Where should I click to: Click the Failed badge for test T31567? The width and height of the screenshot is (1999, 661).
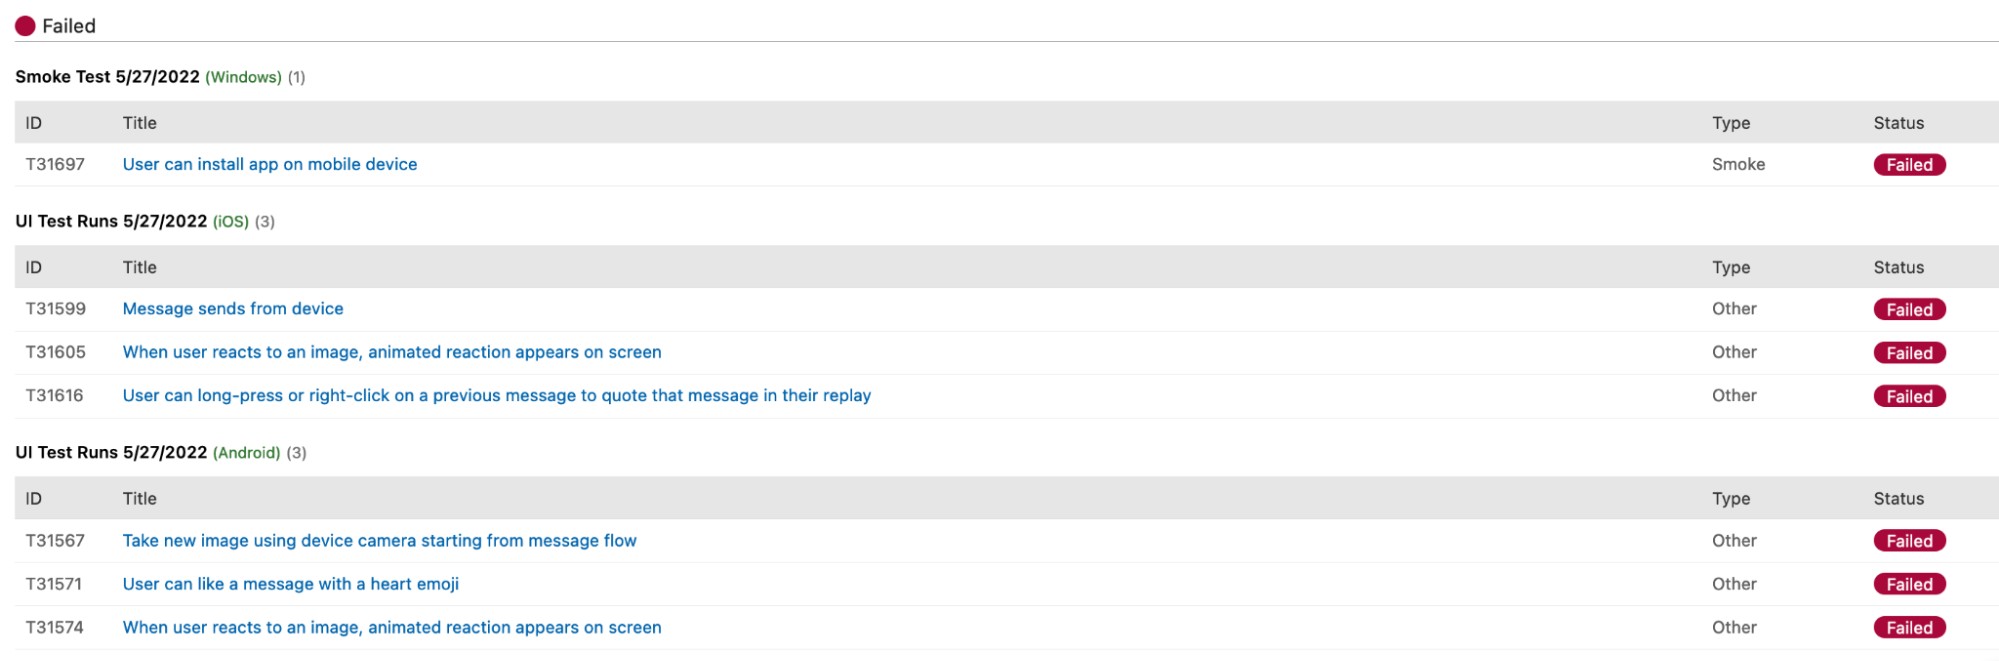(1908, 541)
